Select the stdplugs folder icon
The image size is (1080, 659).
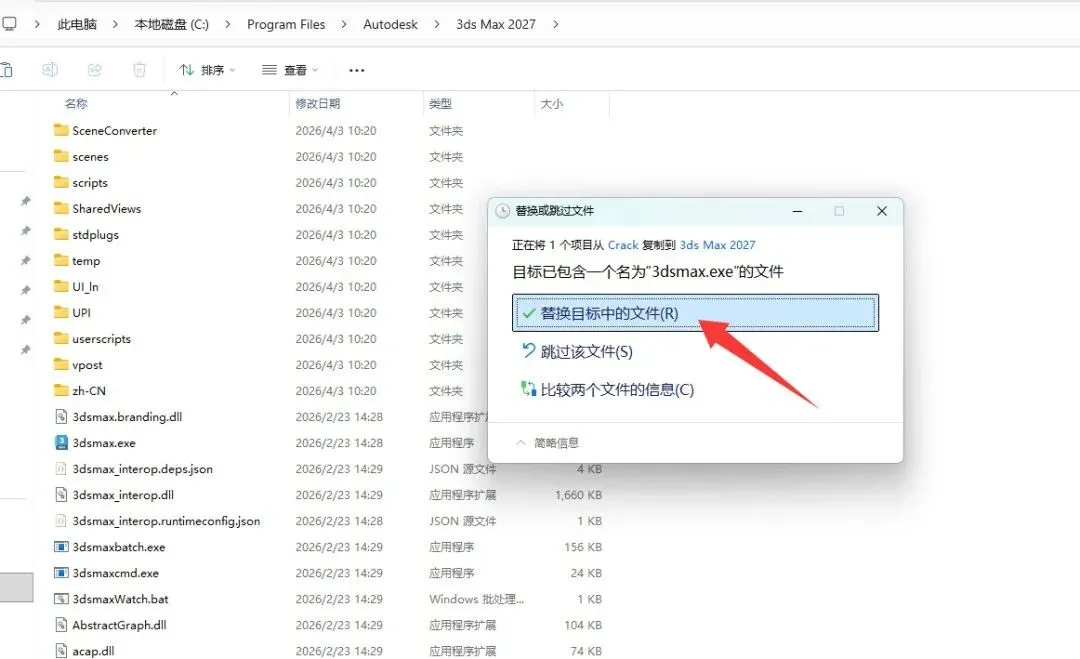61,234
